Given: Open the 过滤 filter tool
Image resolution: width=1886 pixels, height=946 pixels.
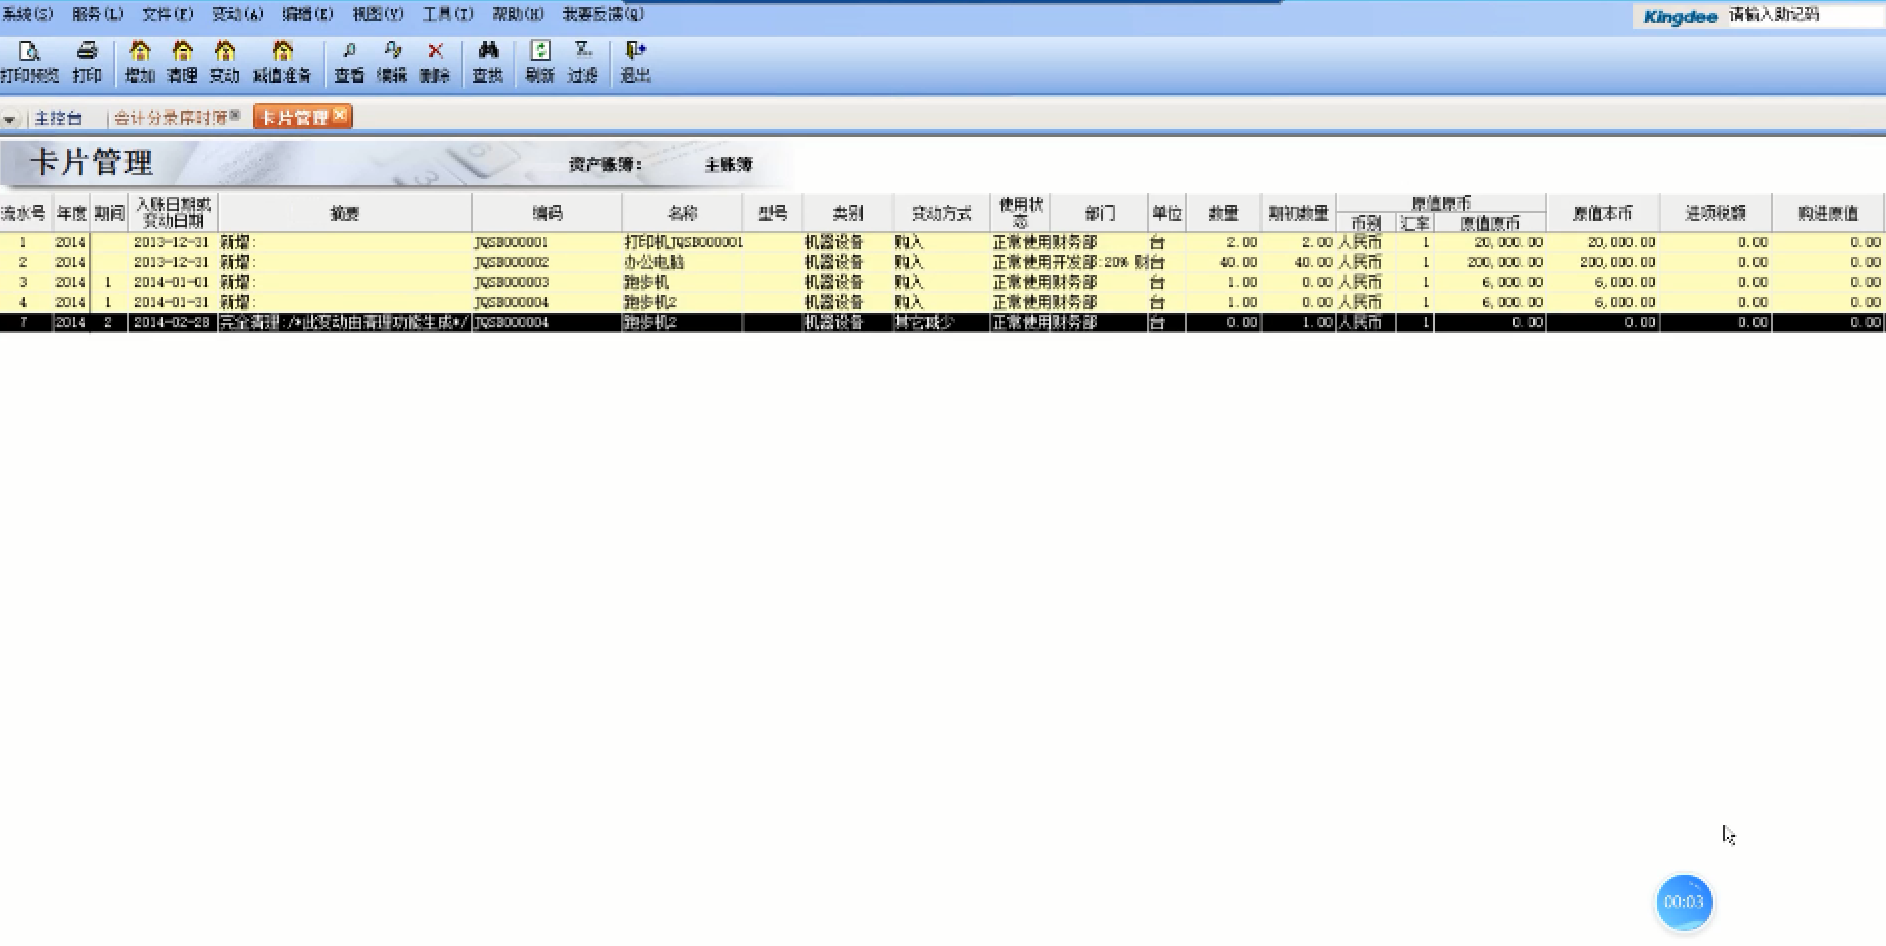Looking at the screenshot, I should point(583,61).
